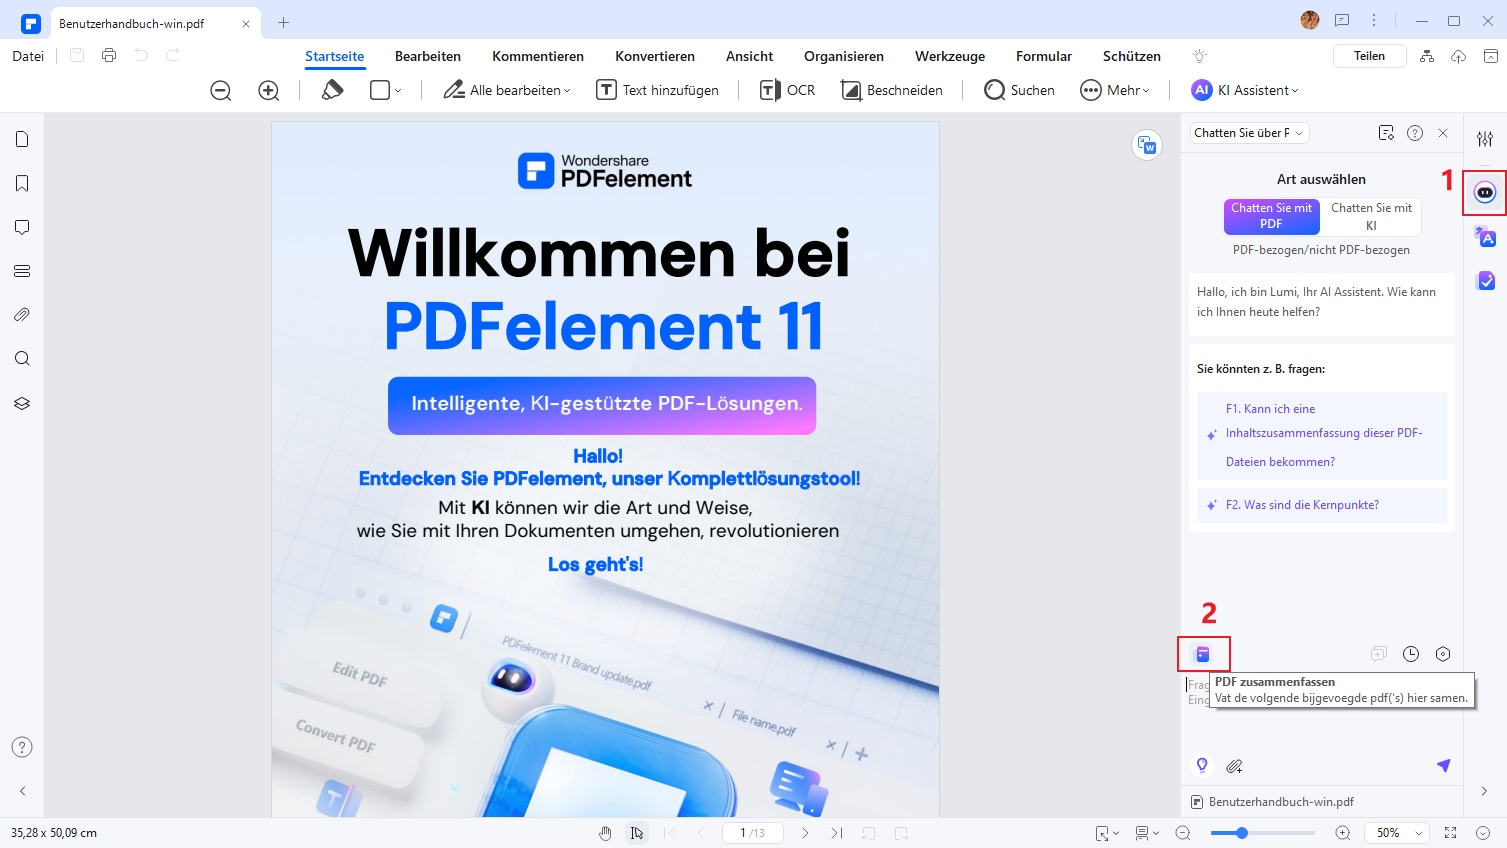1507x848 pixels.
Task: Send the chat message with arrow icon
Action: pyautogui.click(x=1443, y=765)
